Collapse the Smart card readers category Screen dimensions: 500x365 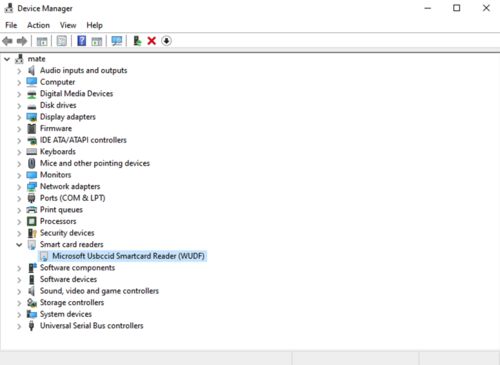coord(19,245)
